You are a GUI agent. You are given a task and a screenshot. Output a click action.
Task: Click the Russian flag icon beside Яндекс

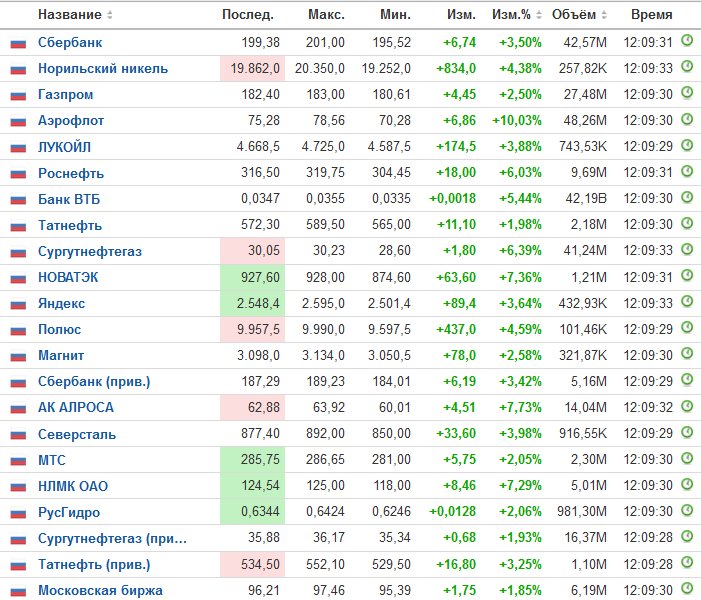[18, 304]
